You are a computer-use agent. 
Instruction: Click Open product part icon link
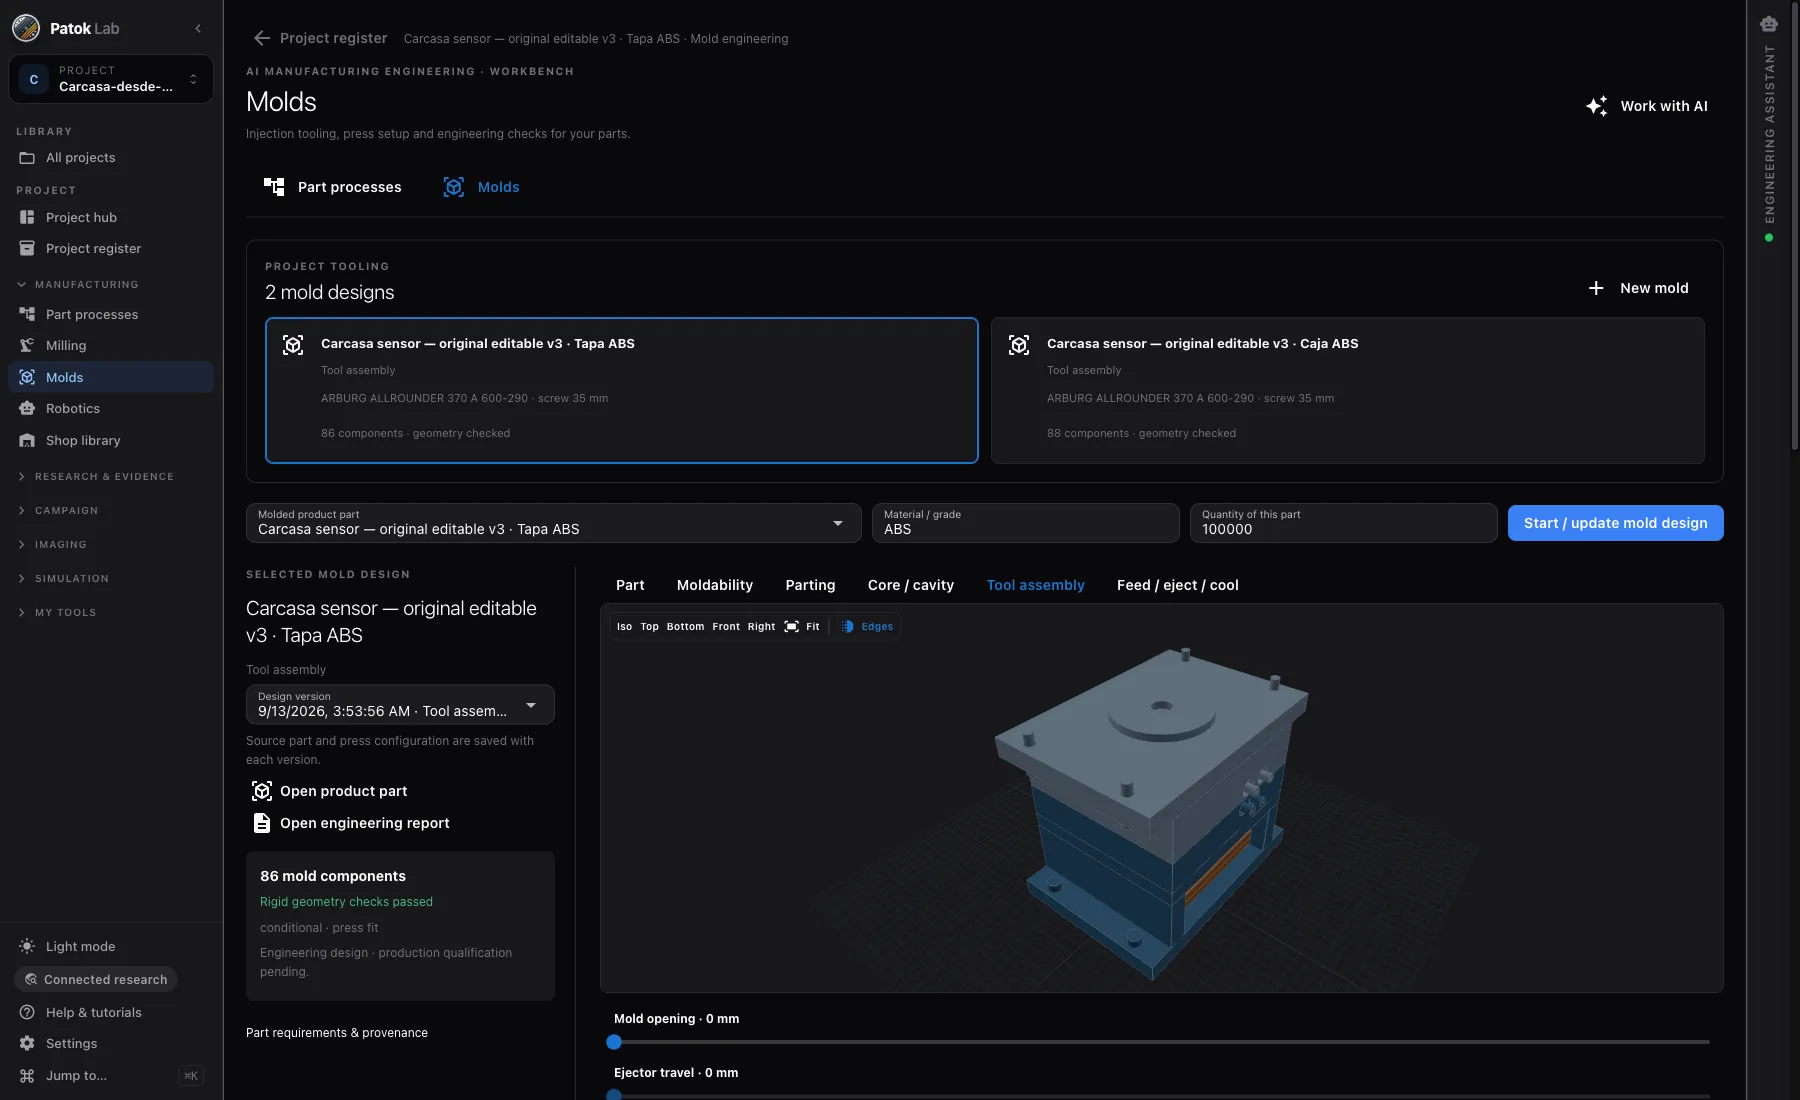330,791
